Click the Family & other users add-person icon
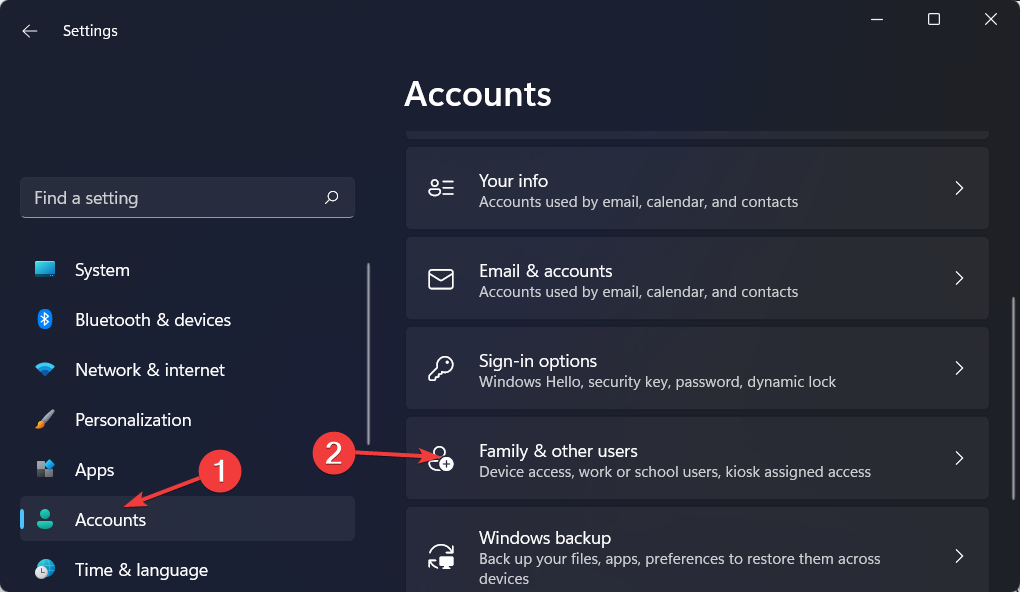 [x=440, y=458]
